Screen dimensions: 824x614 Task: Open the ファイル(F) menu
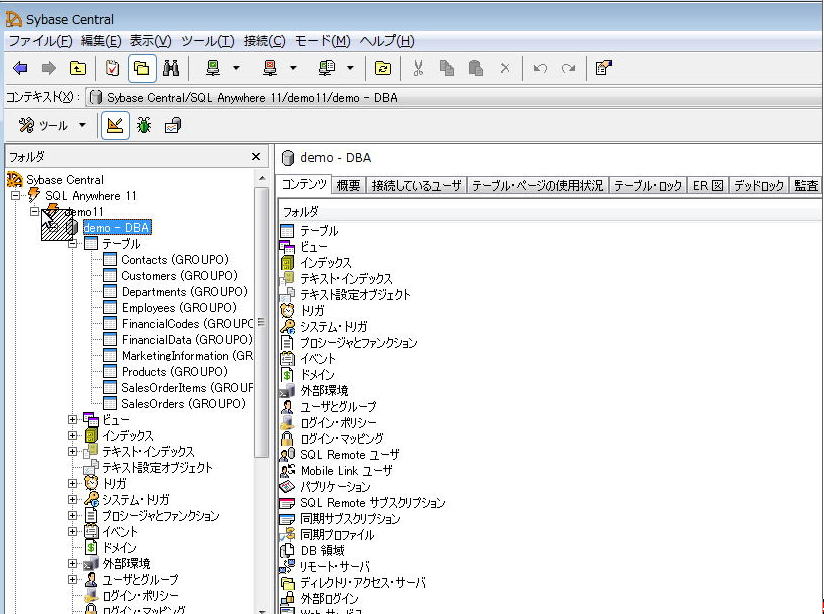(40, 41)
